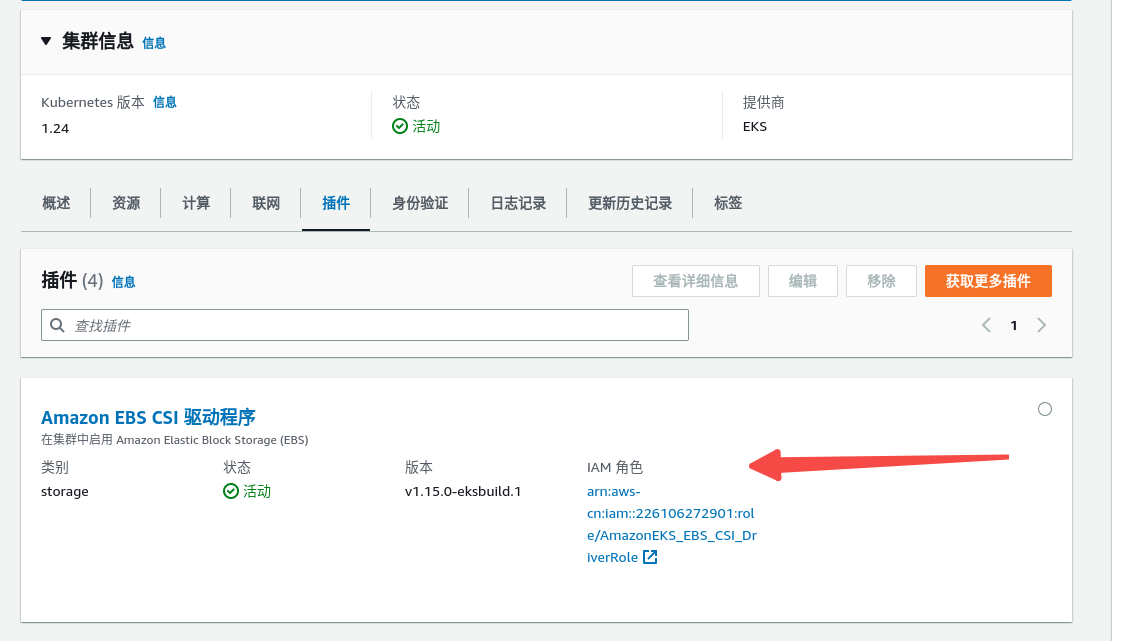This screenshot has height=641, width=1146.
Task: Open 信息 link beside Kubernetes 版本
Action: [x=164, y=102]
